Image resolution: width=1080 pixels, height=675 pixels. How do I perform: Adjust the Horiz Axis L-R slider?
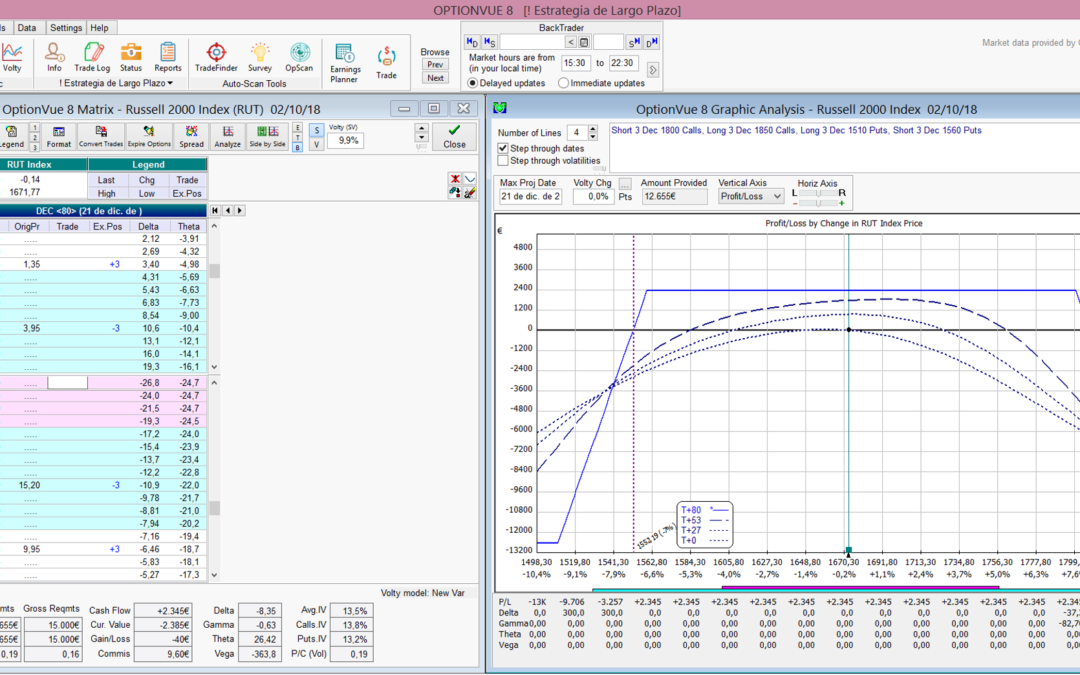818,194
